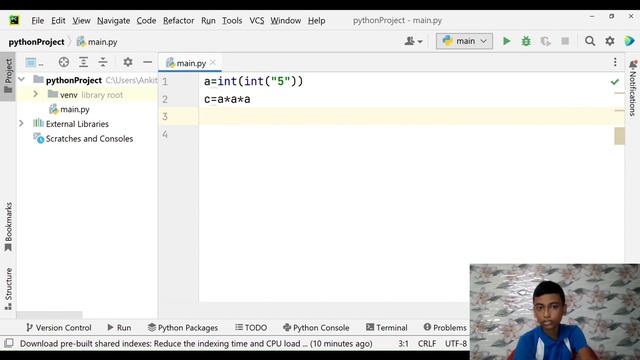This screenshot has width=640, height=360.
Task: Open the Python Console
Action: [316, 327]
